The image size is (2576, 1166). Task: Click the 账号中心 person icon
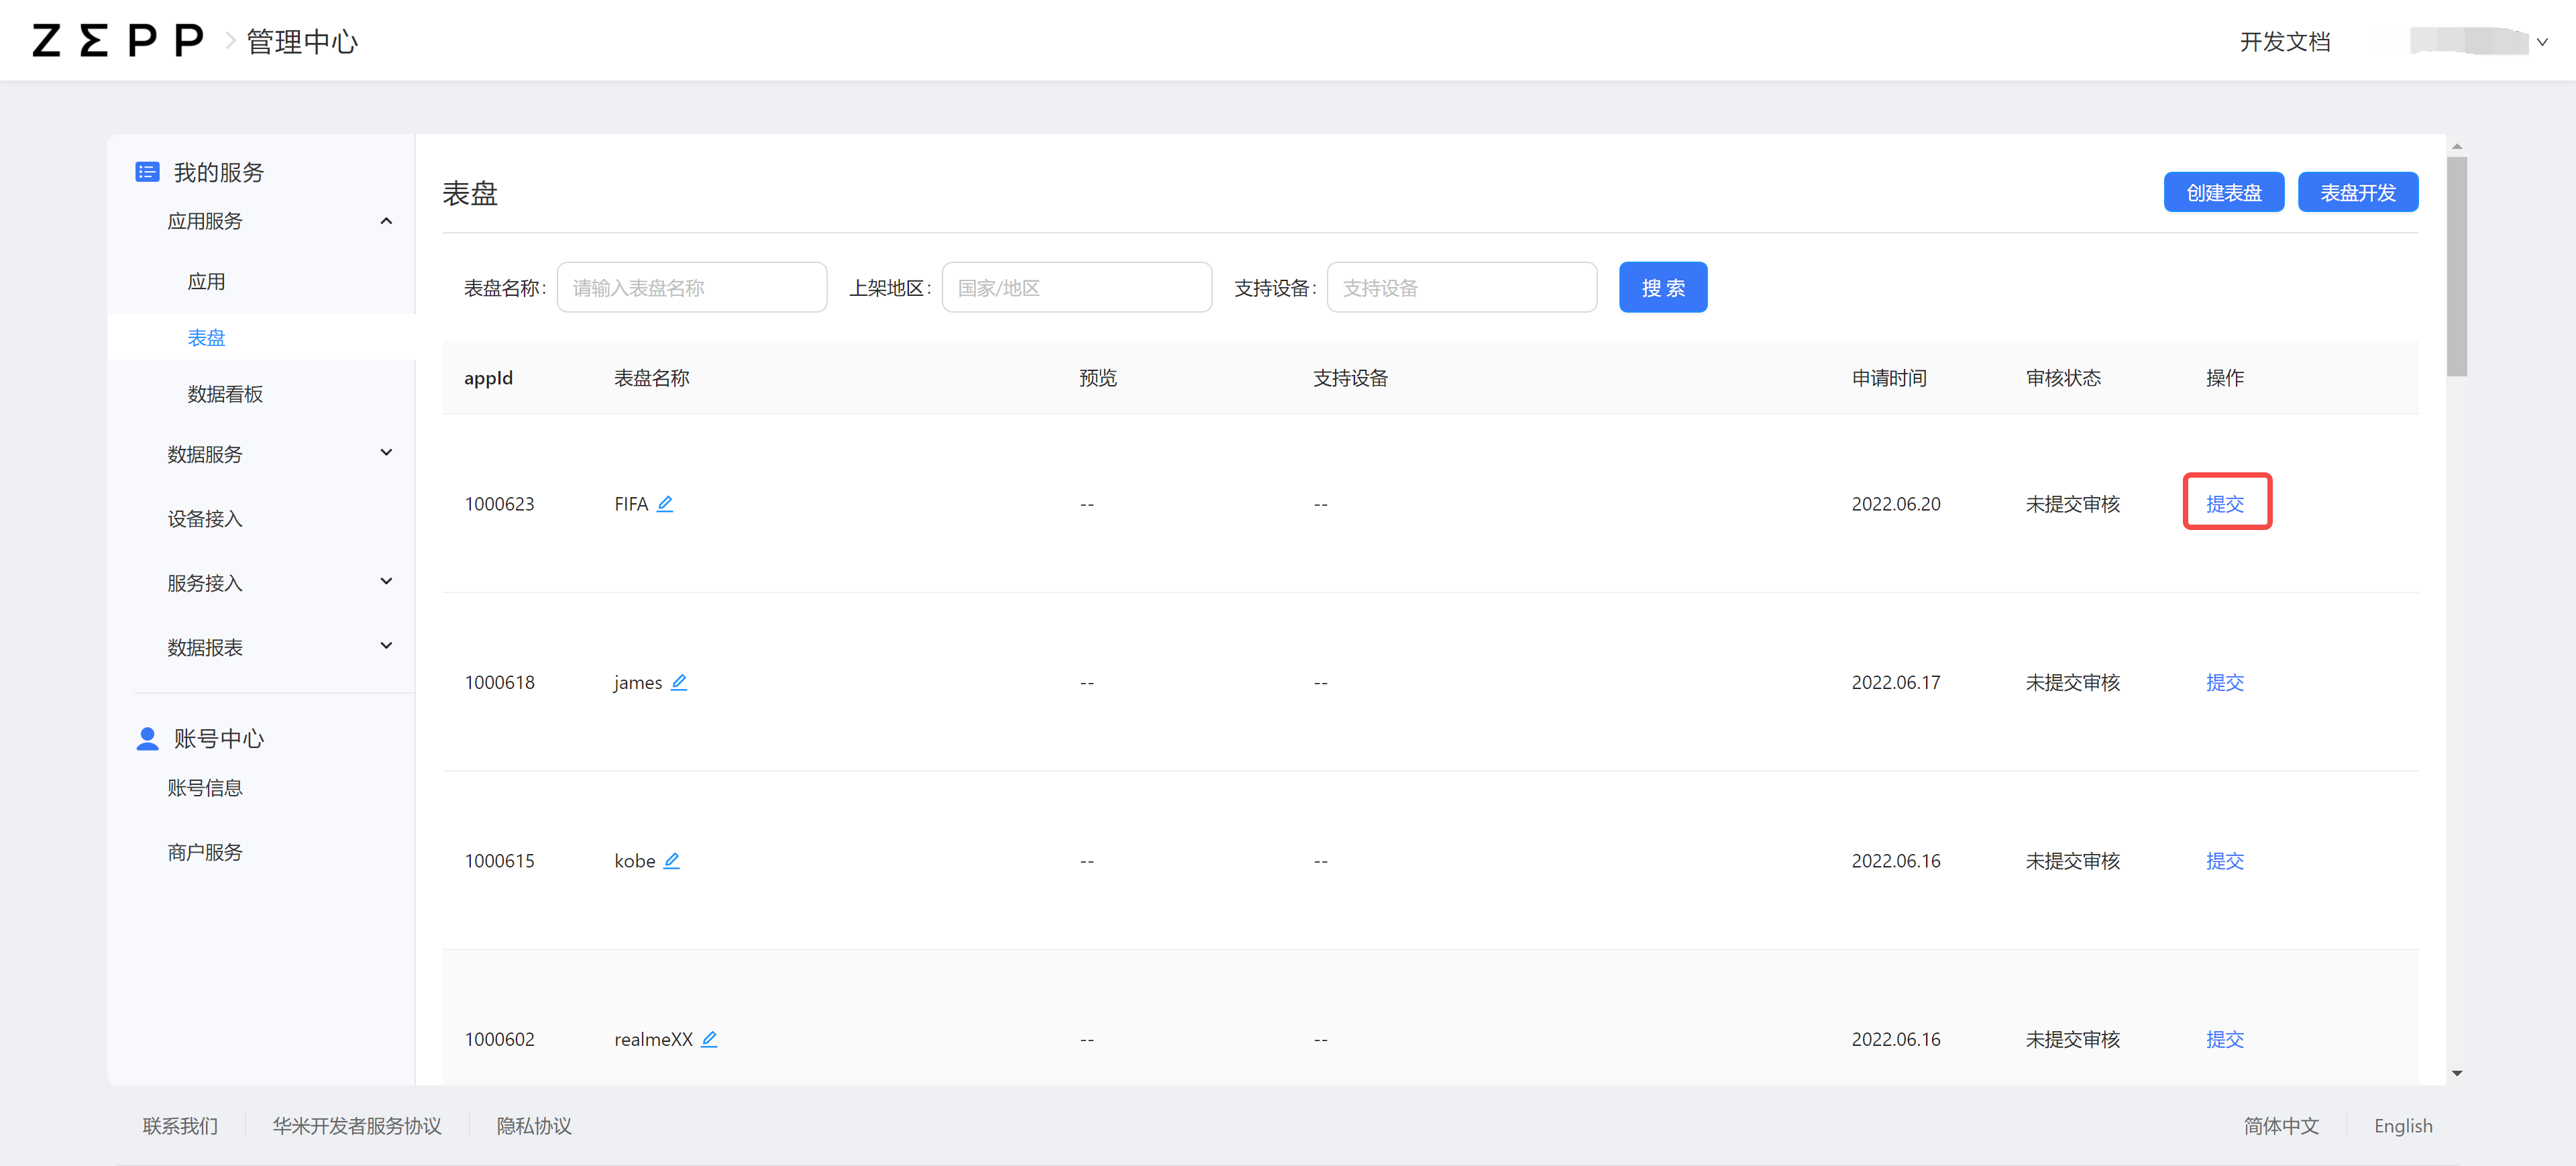(x=147, y=738)
